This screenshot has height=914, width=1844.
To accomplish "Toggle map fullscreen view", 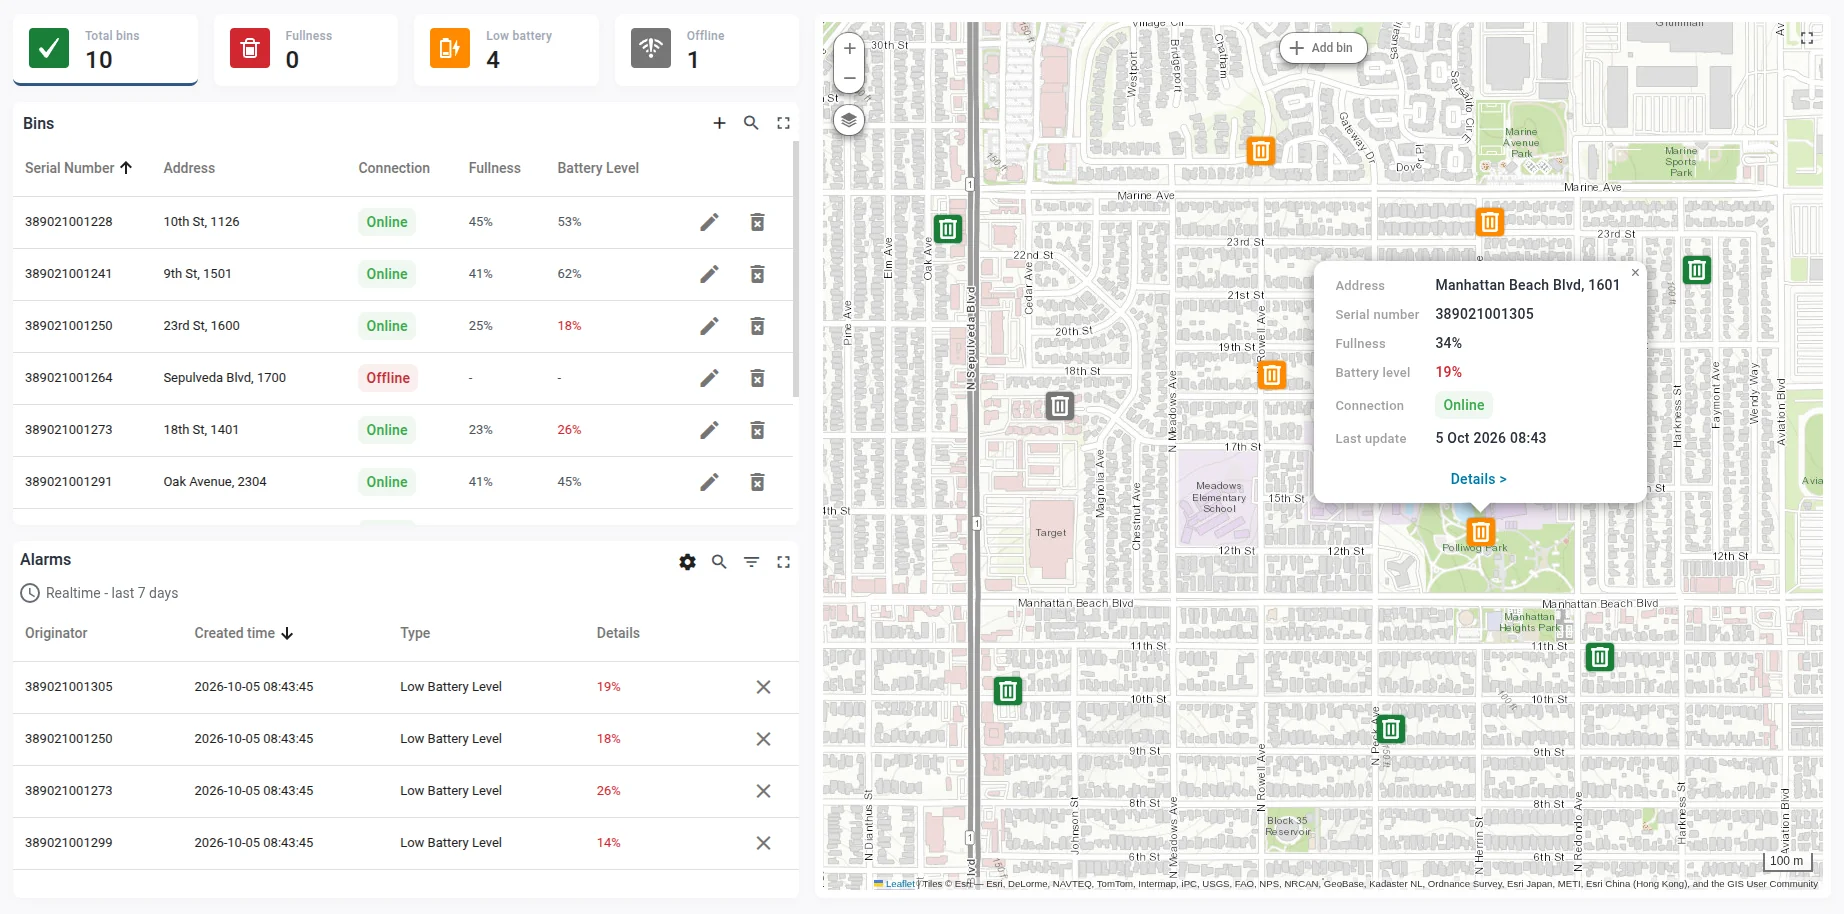I will 1807,38.
